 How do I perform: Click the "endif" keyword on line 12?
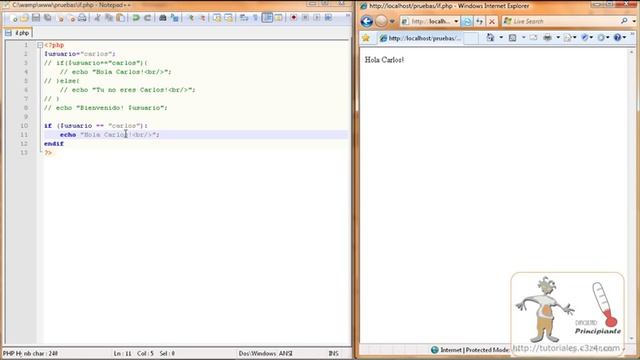[x=54, y=144]
